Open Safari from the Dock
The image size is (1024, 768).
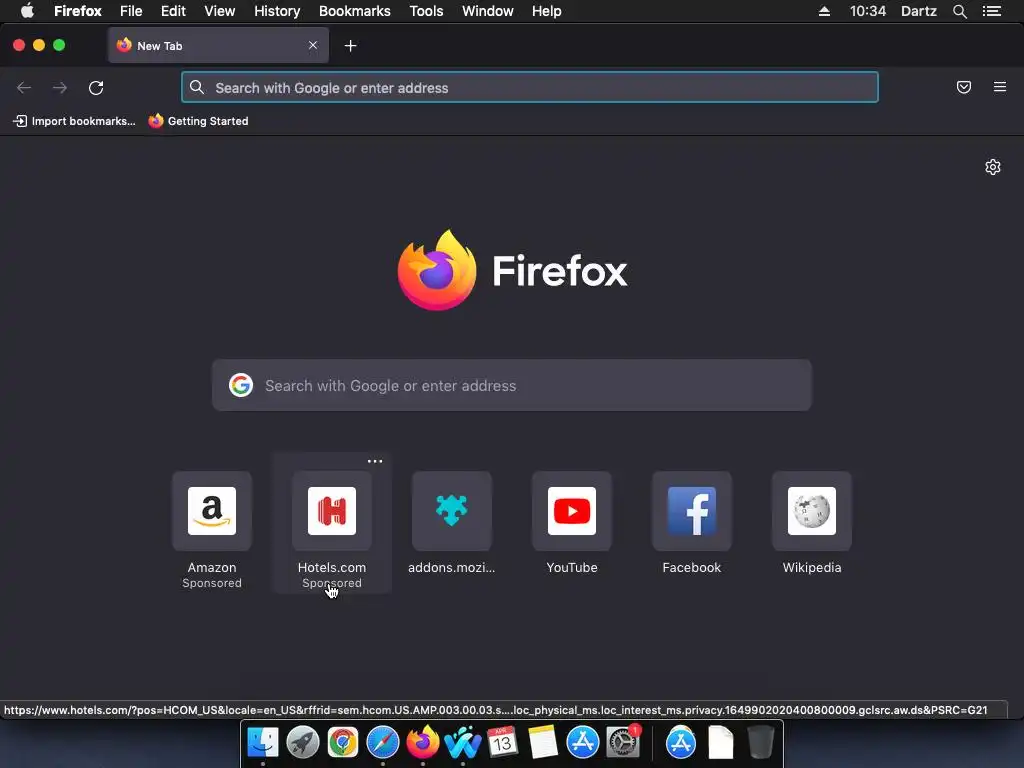(383, 743)
